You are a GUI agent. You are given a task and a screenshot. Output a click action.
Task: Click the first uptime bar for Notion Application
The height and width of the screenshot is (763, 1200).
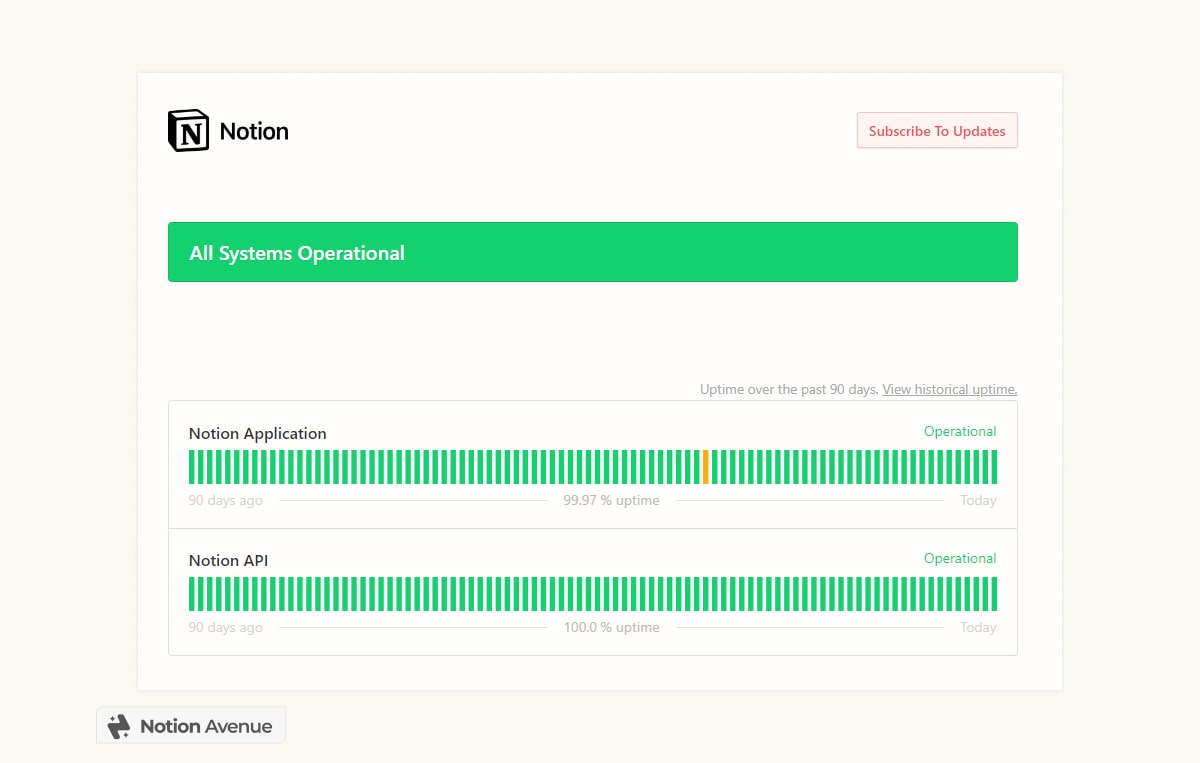[191, 466]
